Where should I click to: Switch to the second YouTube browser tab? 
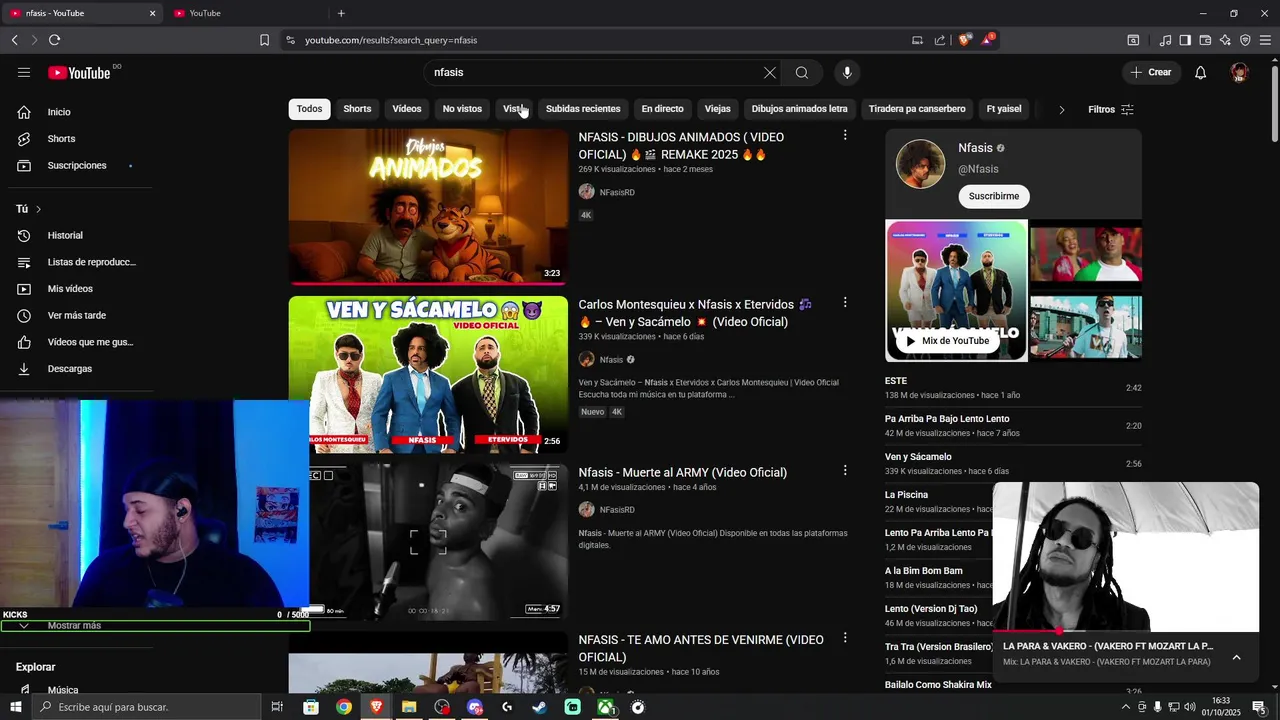[x=245, y=13]
